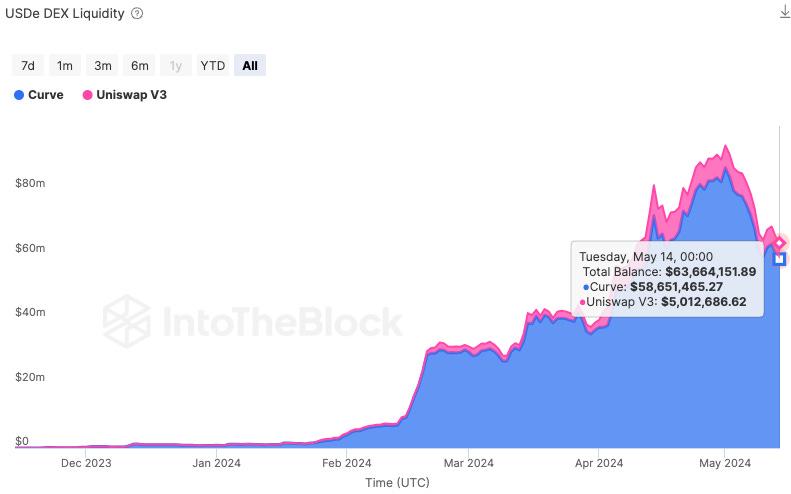Click the pink Uniswap V3 legend dot

pyautogui.click(x=87, y=95)
